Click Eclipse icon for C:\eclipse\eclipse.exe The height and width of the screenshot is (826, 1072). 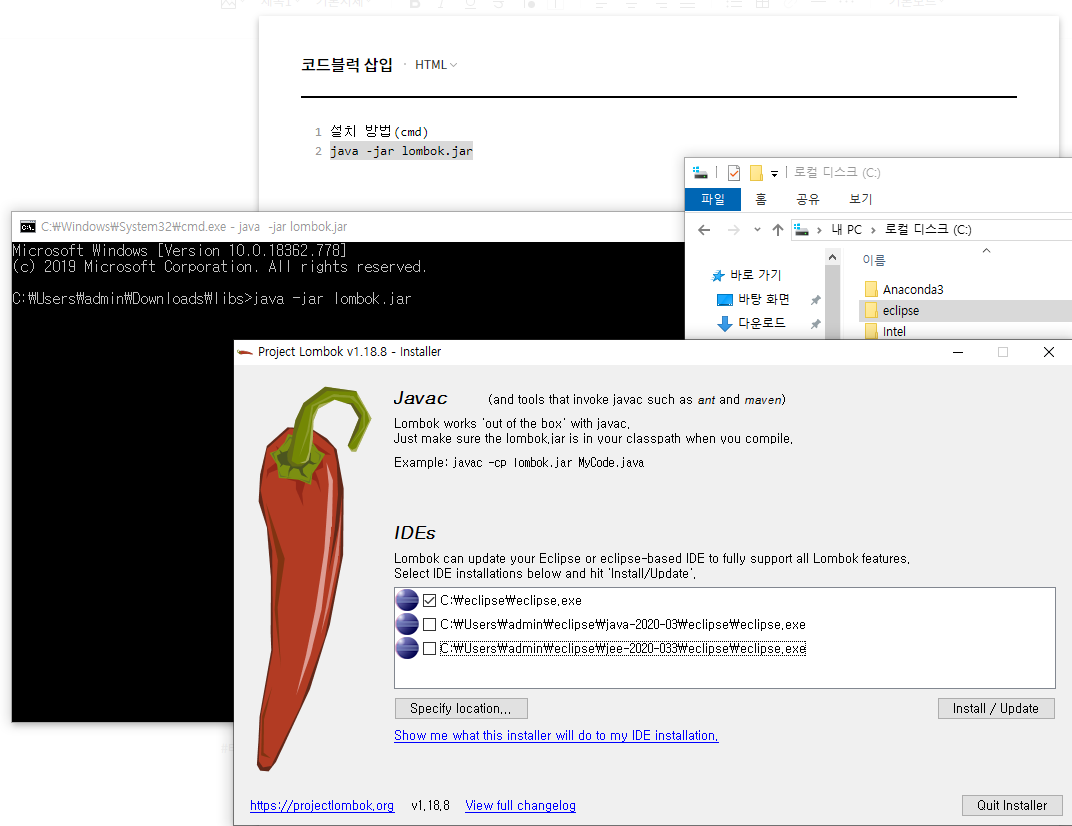click(407, 600)
